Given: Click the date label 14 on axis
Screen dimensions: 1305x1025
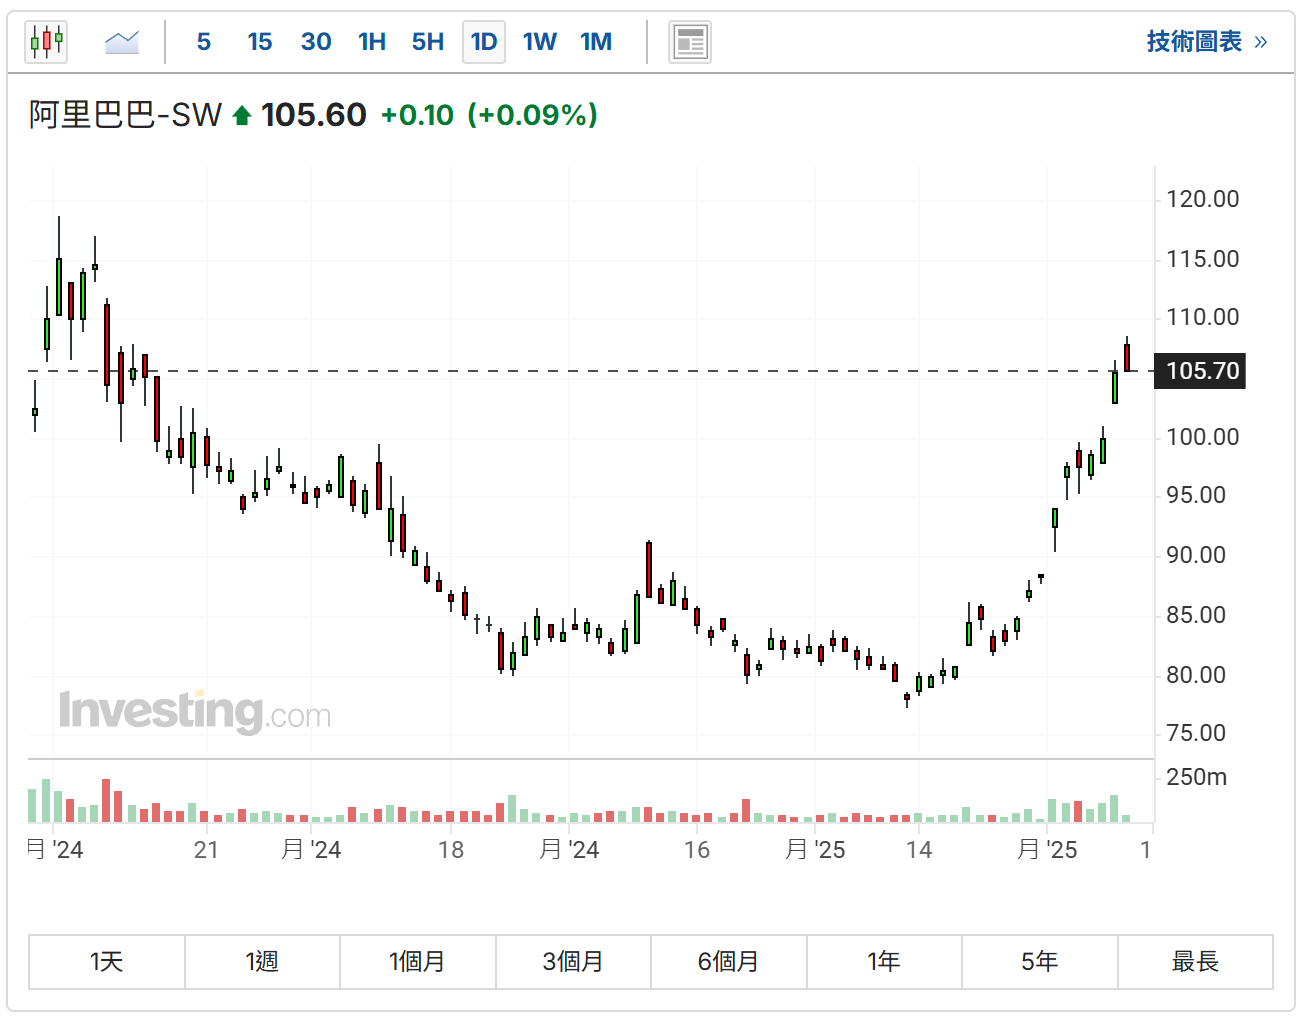Looking at the screenshot, I should [919, 850].
